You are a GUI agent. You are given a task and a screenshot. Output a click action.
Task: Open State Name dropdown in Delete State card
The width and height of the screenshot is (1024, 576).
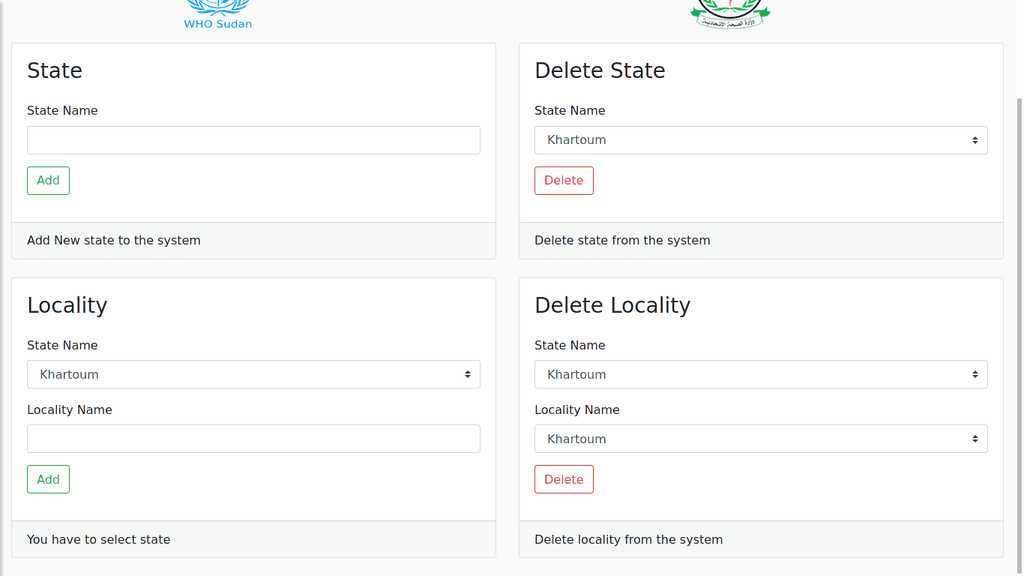point(761,140)
